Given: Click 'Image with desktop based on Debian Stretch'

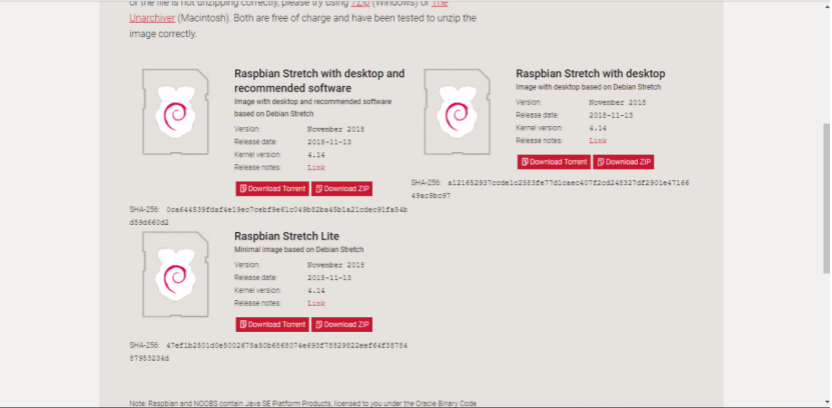Looking at the screenshot, I should click(588, 87).
